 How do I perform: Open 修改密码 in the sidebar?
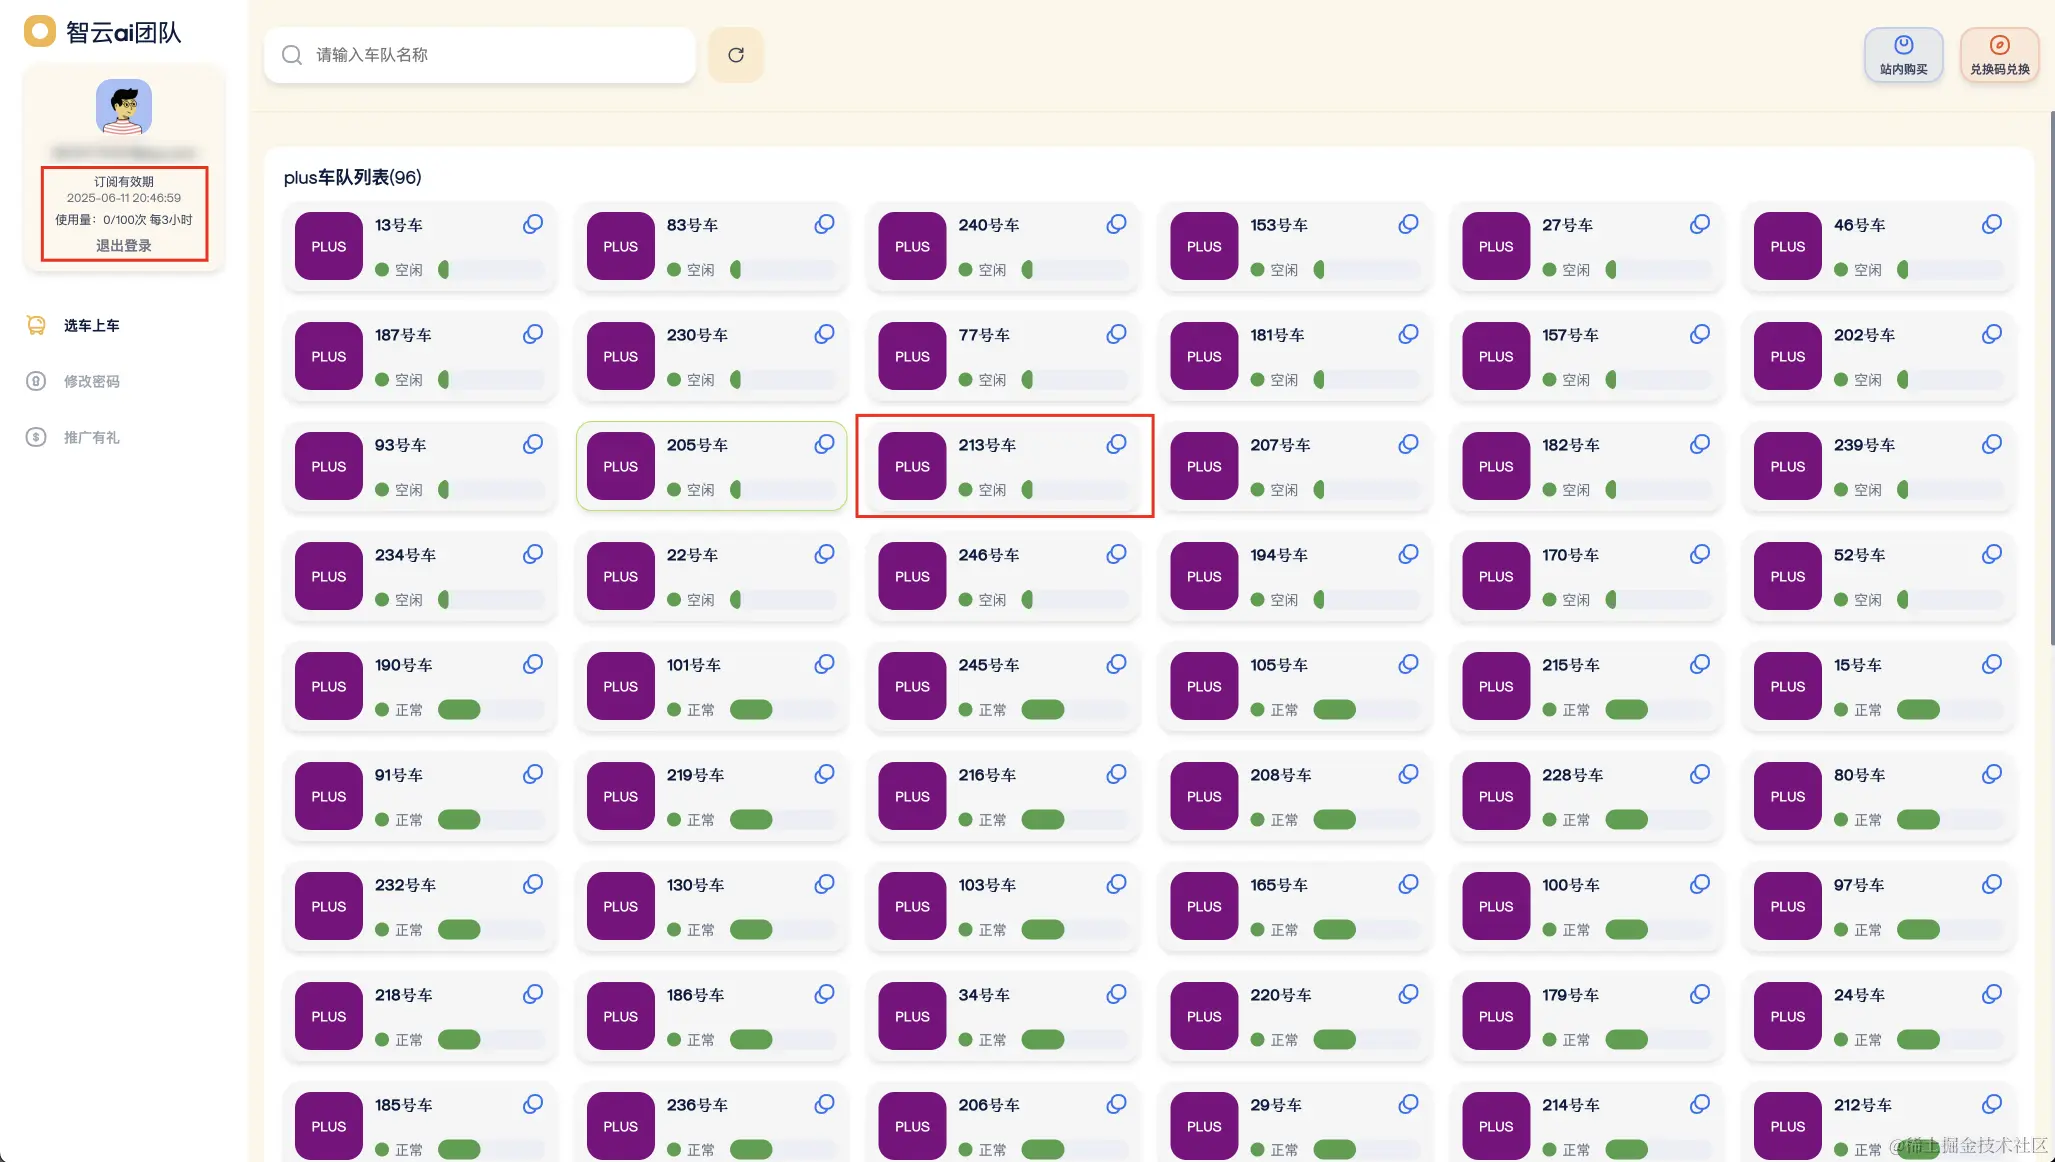click(x=91, y=381)
